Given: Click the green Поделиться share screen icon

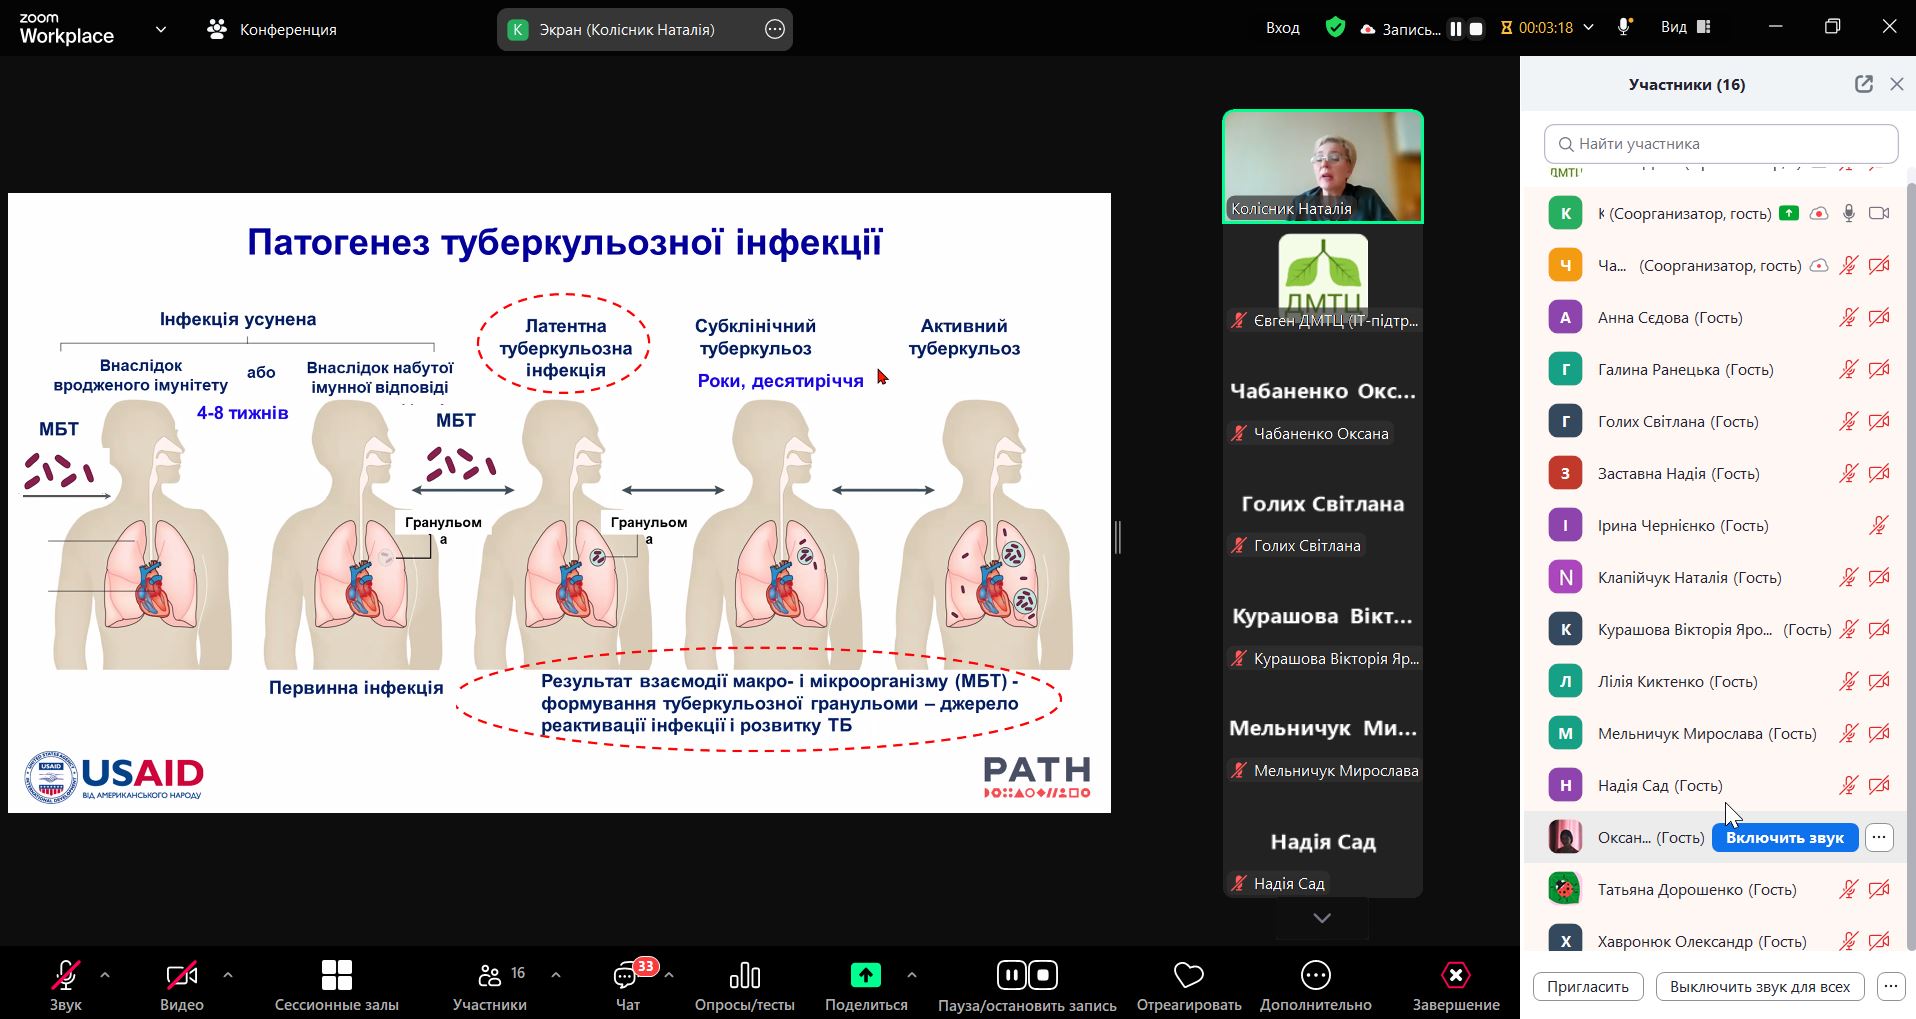Looking at the screenshot, I should (865, 975).
